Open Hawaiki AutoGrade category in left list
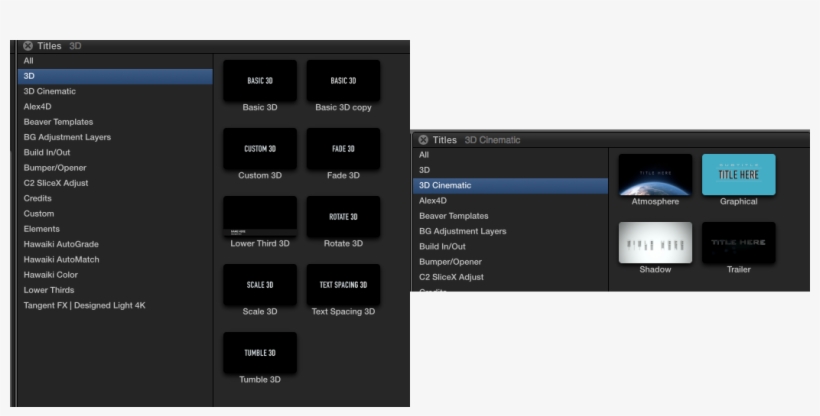 [x=61, y=244]
